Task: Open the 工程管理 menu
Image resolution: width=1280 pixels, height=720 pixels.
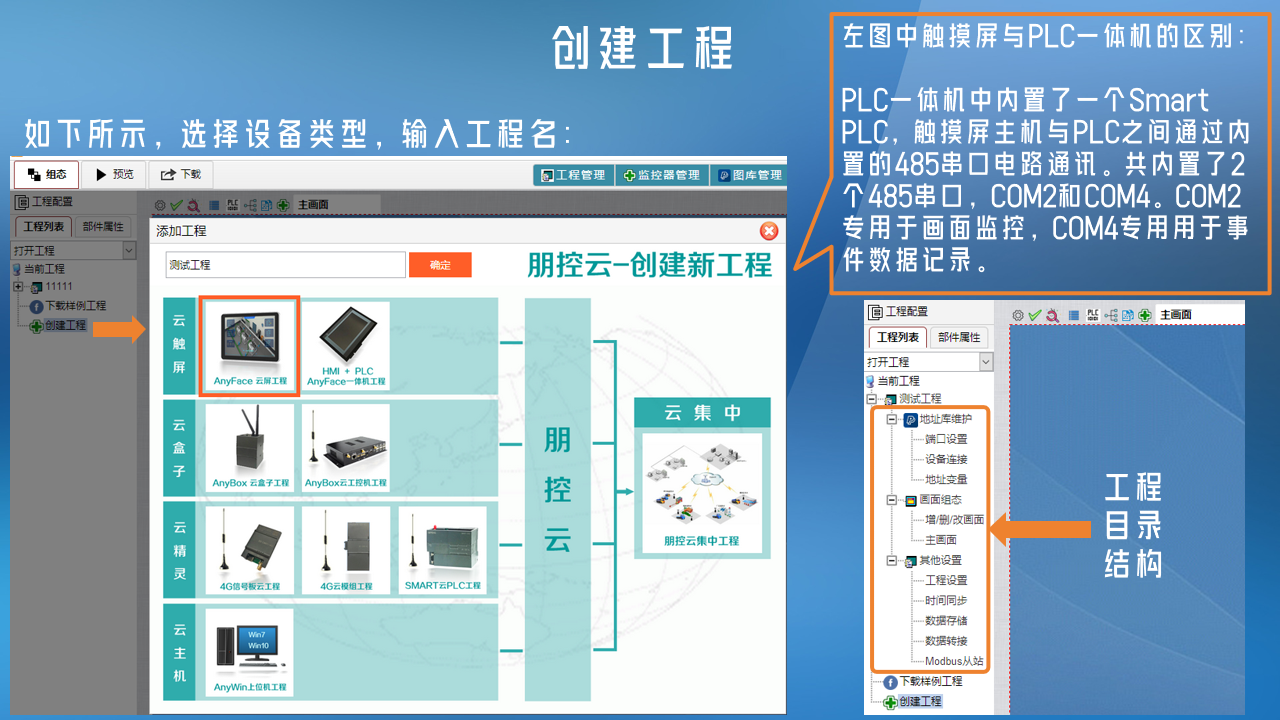Action: [573, 175]
